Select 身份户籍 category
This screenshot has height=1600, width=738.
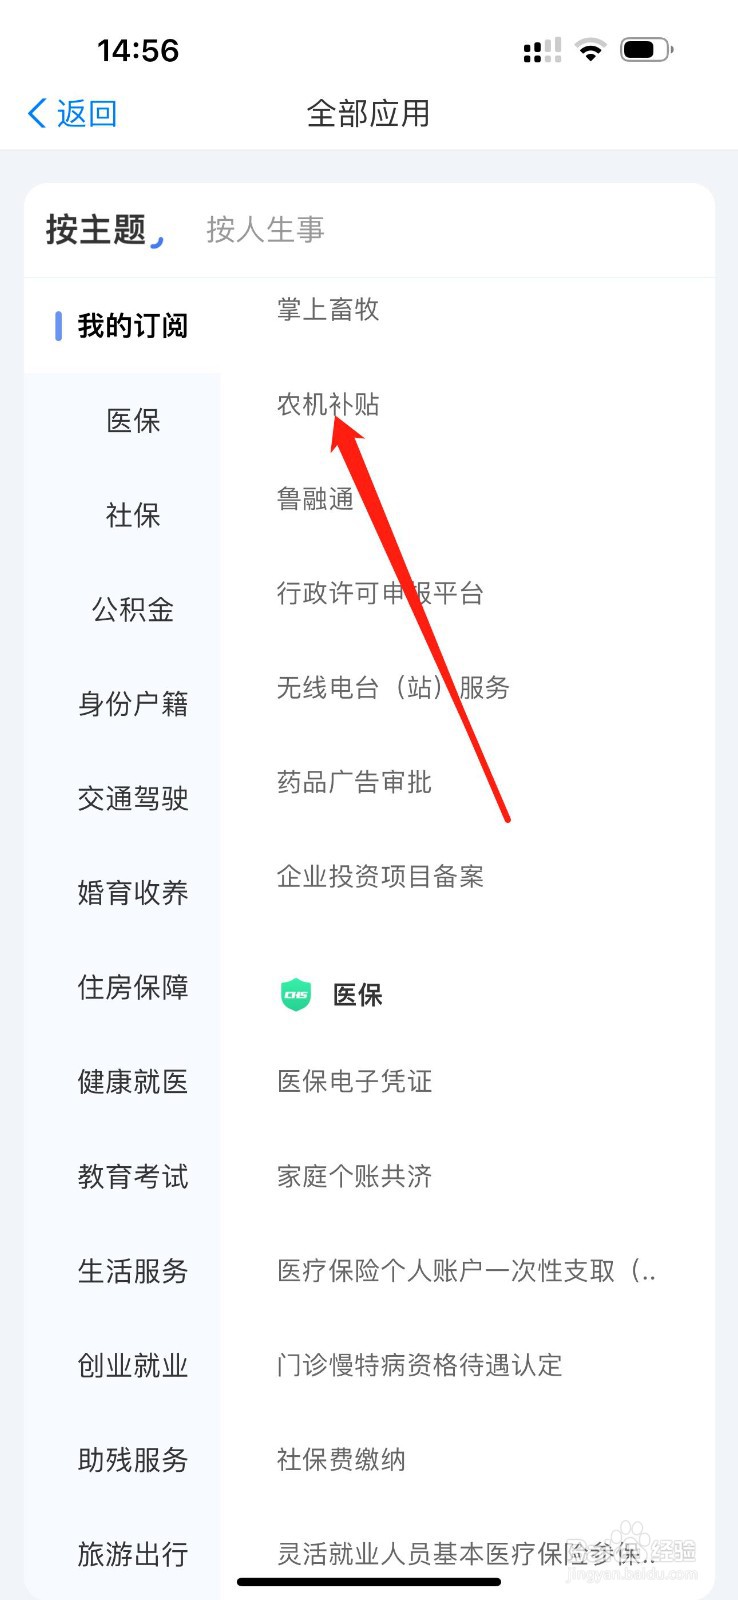click(x=133, y=704)
